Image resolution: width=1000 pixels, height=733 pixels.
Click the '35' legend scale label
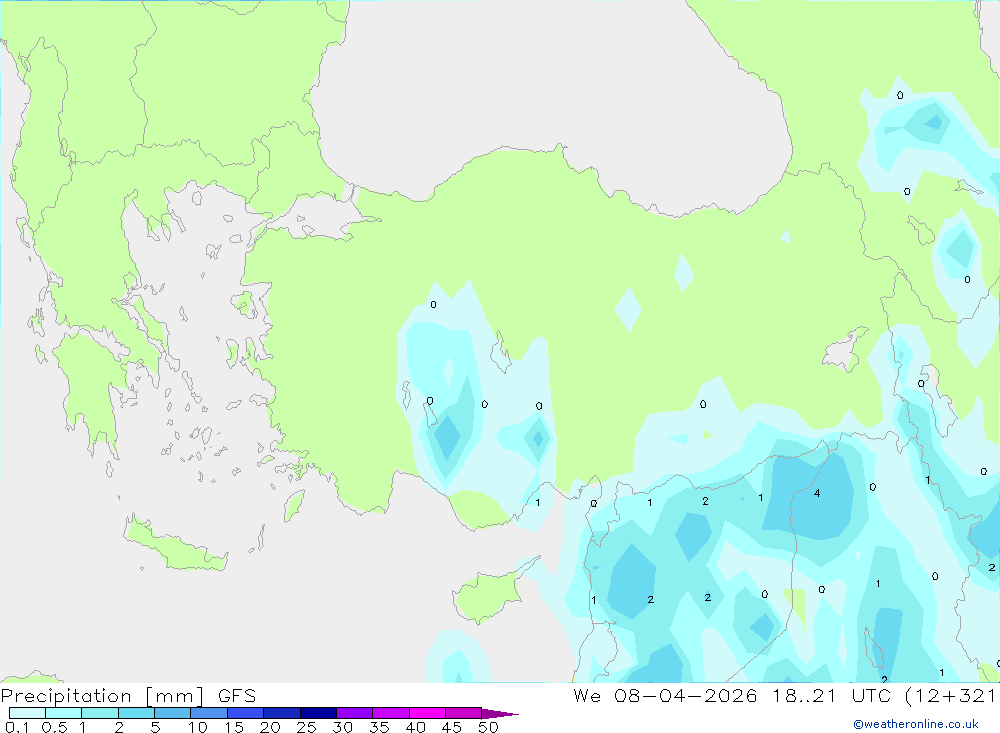pyautogui.click(x=379, y=727)
